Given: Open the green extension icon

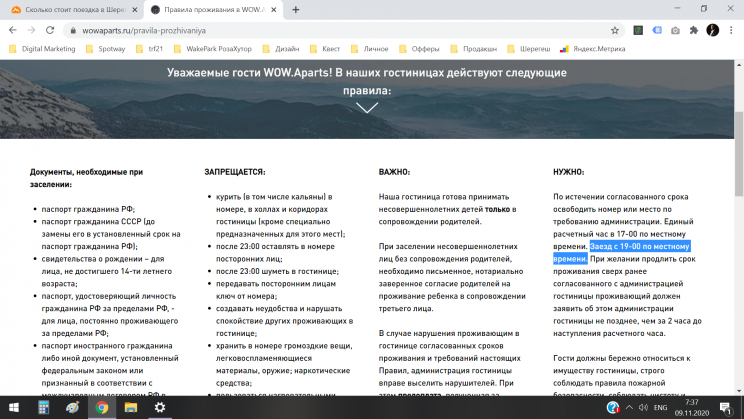Looking at the screenshot, I should [x=638, y=30].
